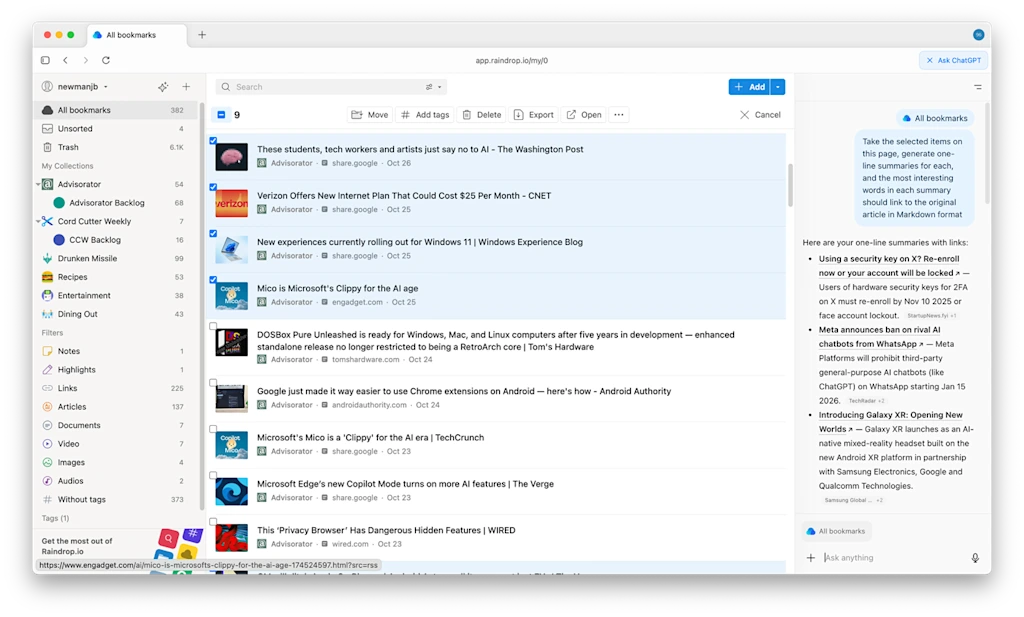Click the sparkle AI icon above the sidebar
This screenshot has width=1024, height=617.
click(163, 86)
